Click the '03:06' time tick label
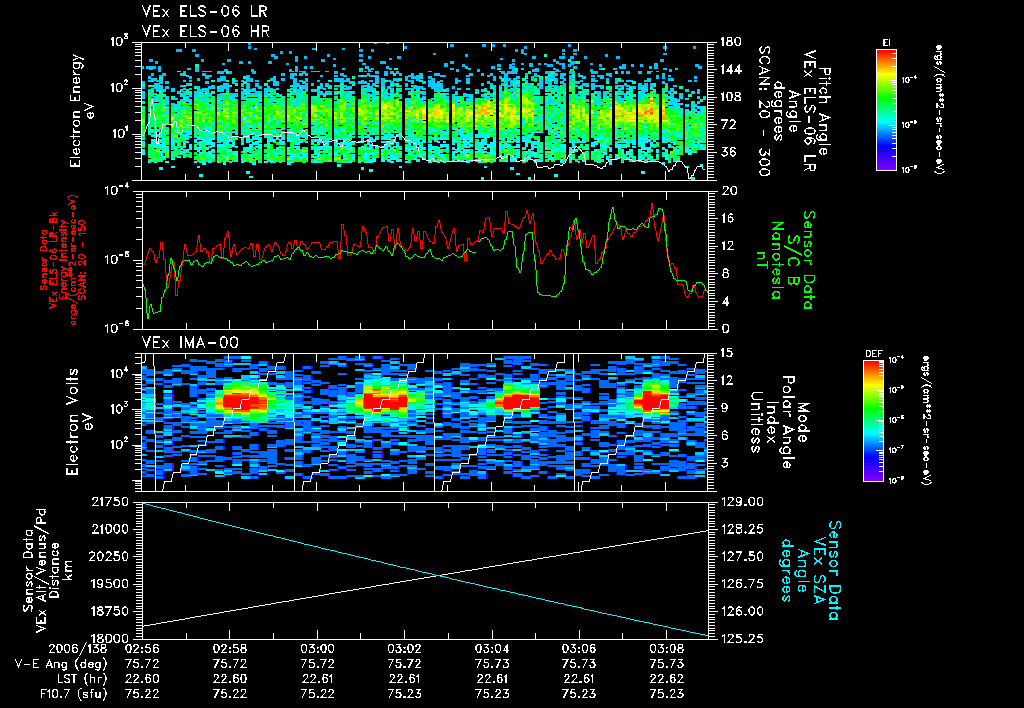 click(x=579, y=650)
